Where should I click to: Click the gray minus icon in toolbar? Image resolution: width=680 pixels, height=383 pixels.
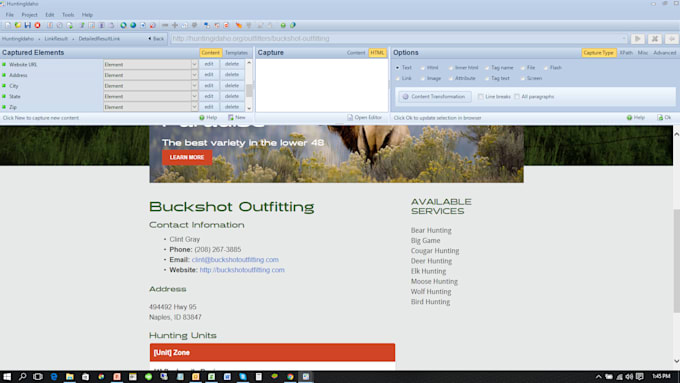coord(165,26)
